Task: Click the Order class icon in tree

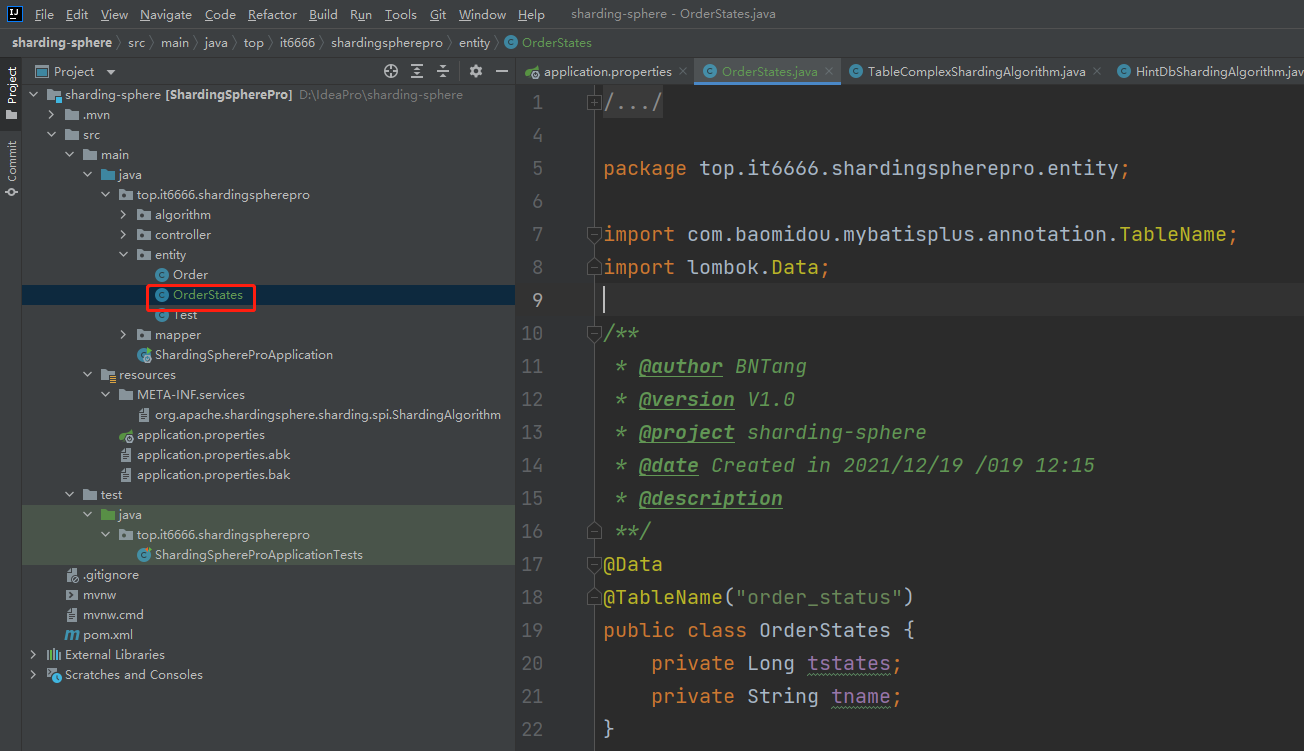Action: coord(161,275)
